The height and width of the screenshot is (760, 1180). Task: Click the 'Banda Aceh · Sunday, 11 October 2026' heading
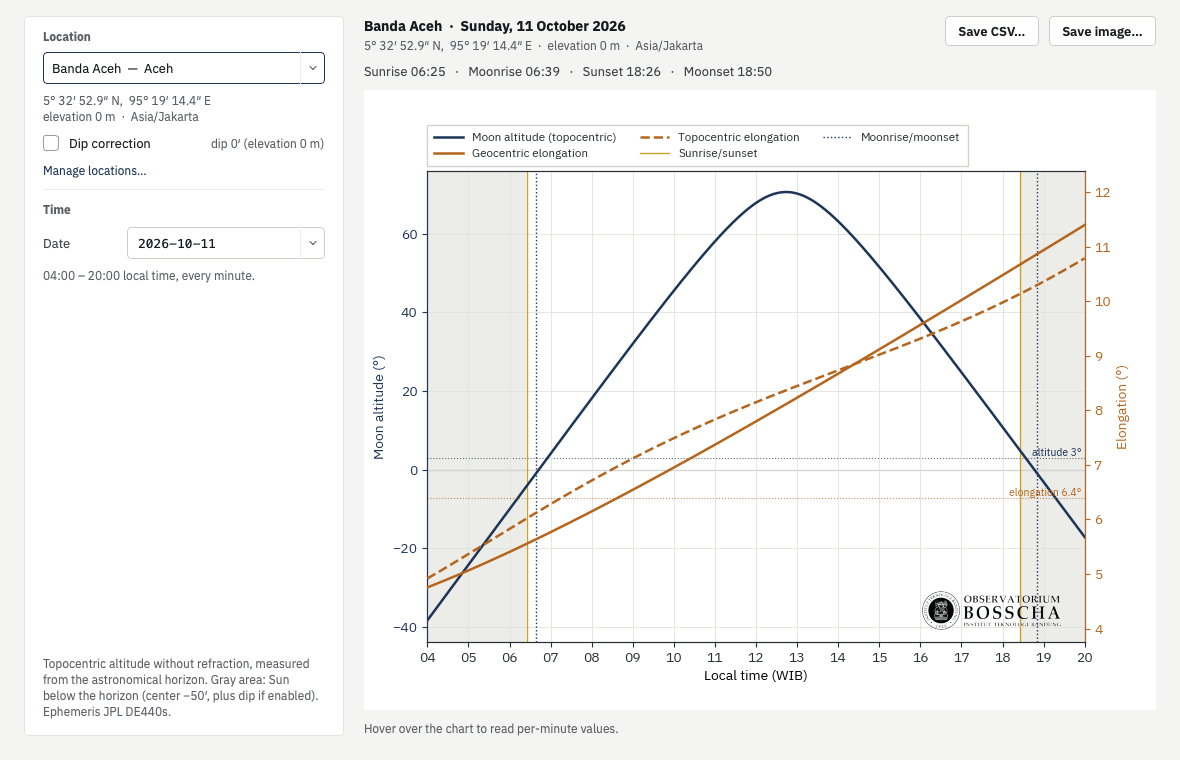pyautogui.click(x=494, y=26)
